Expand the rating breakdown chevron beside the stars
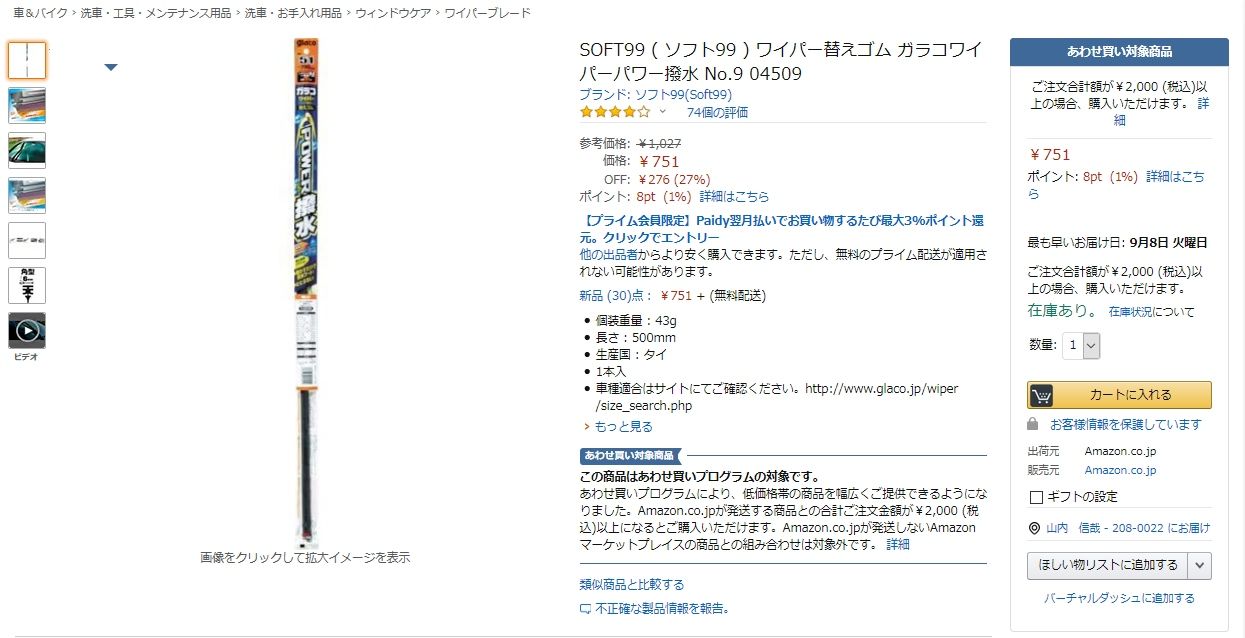This screenshot has height=638, width=1245. click(x=662, y=112)
